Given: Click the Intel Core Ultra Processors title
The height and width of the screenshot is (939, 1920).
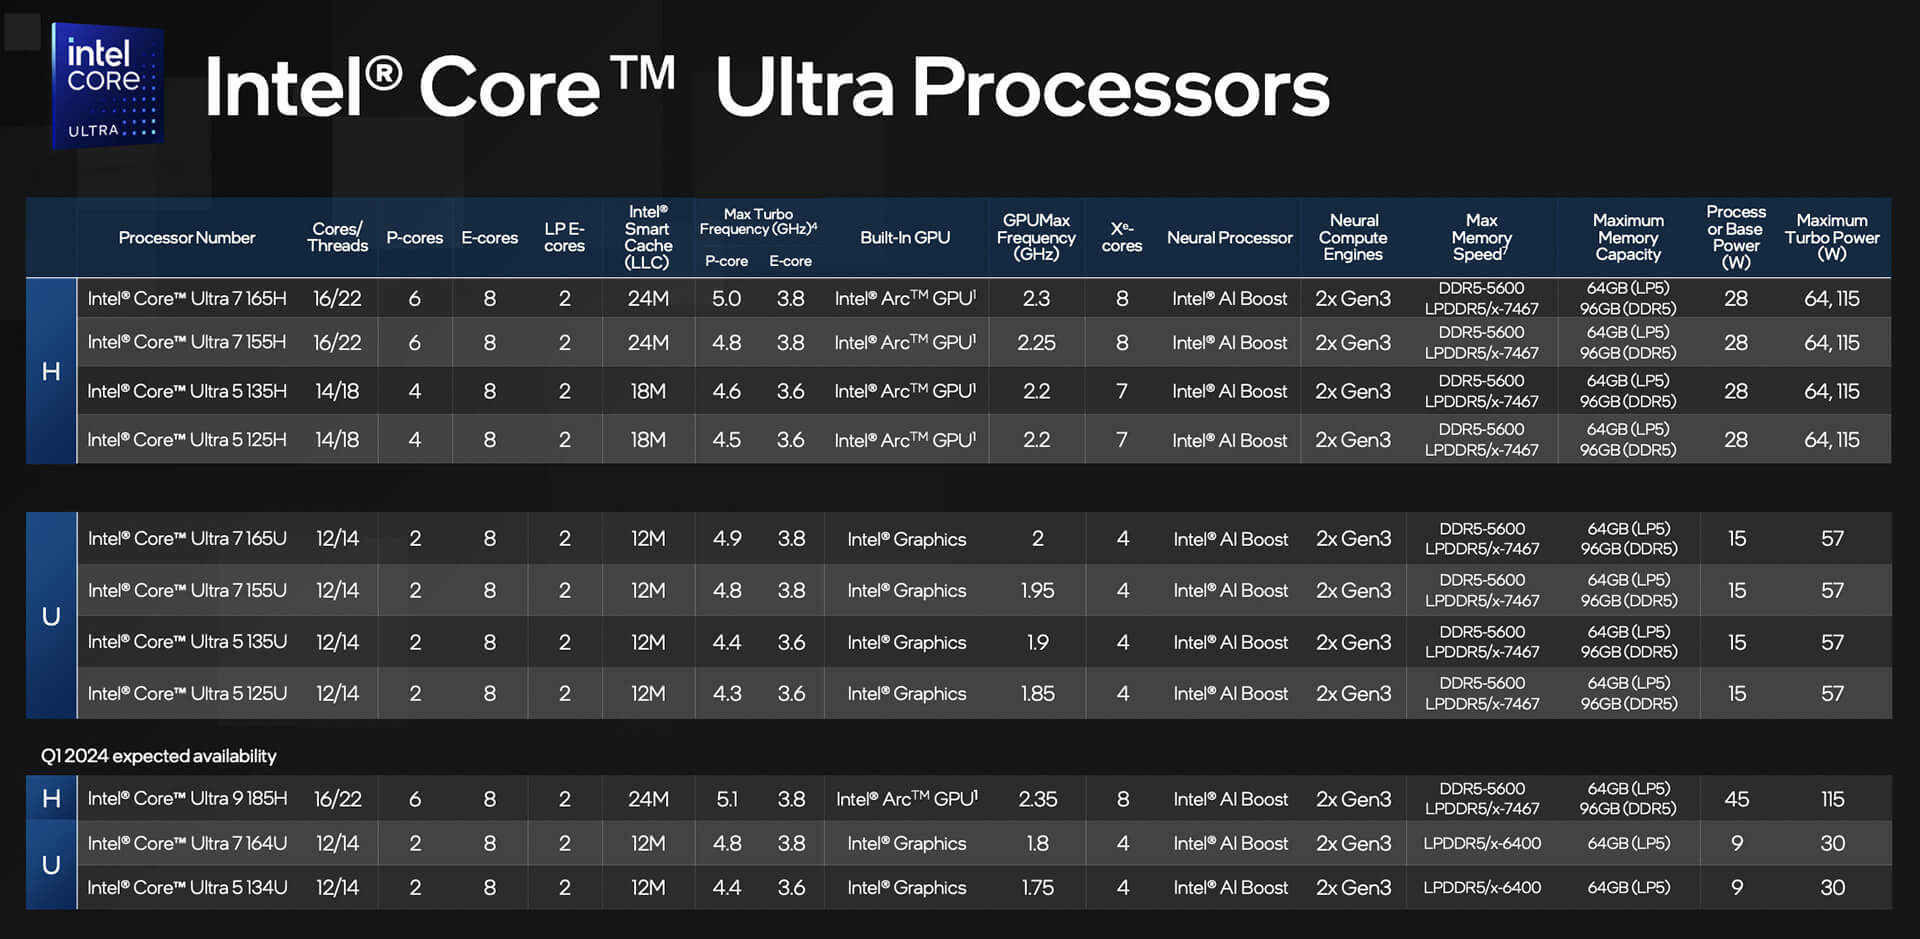Looking at the screenshot, I should pyautogui.click(x=766, y=88).
